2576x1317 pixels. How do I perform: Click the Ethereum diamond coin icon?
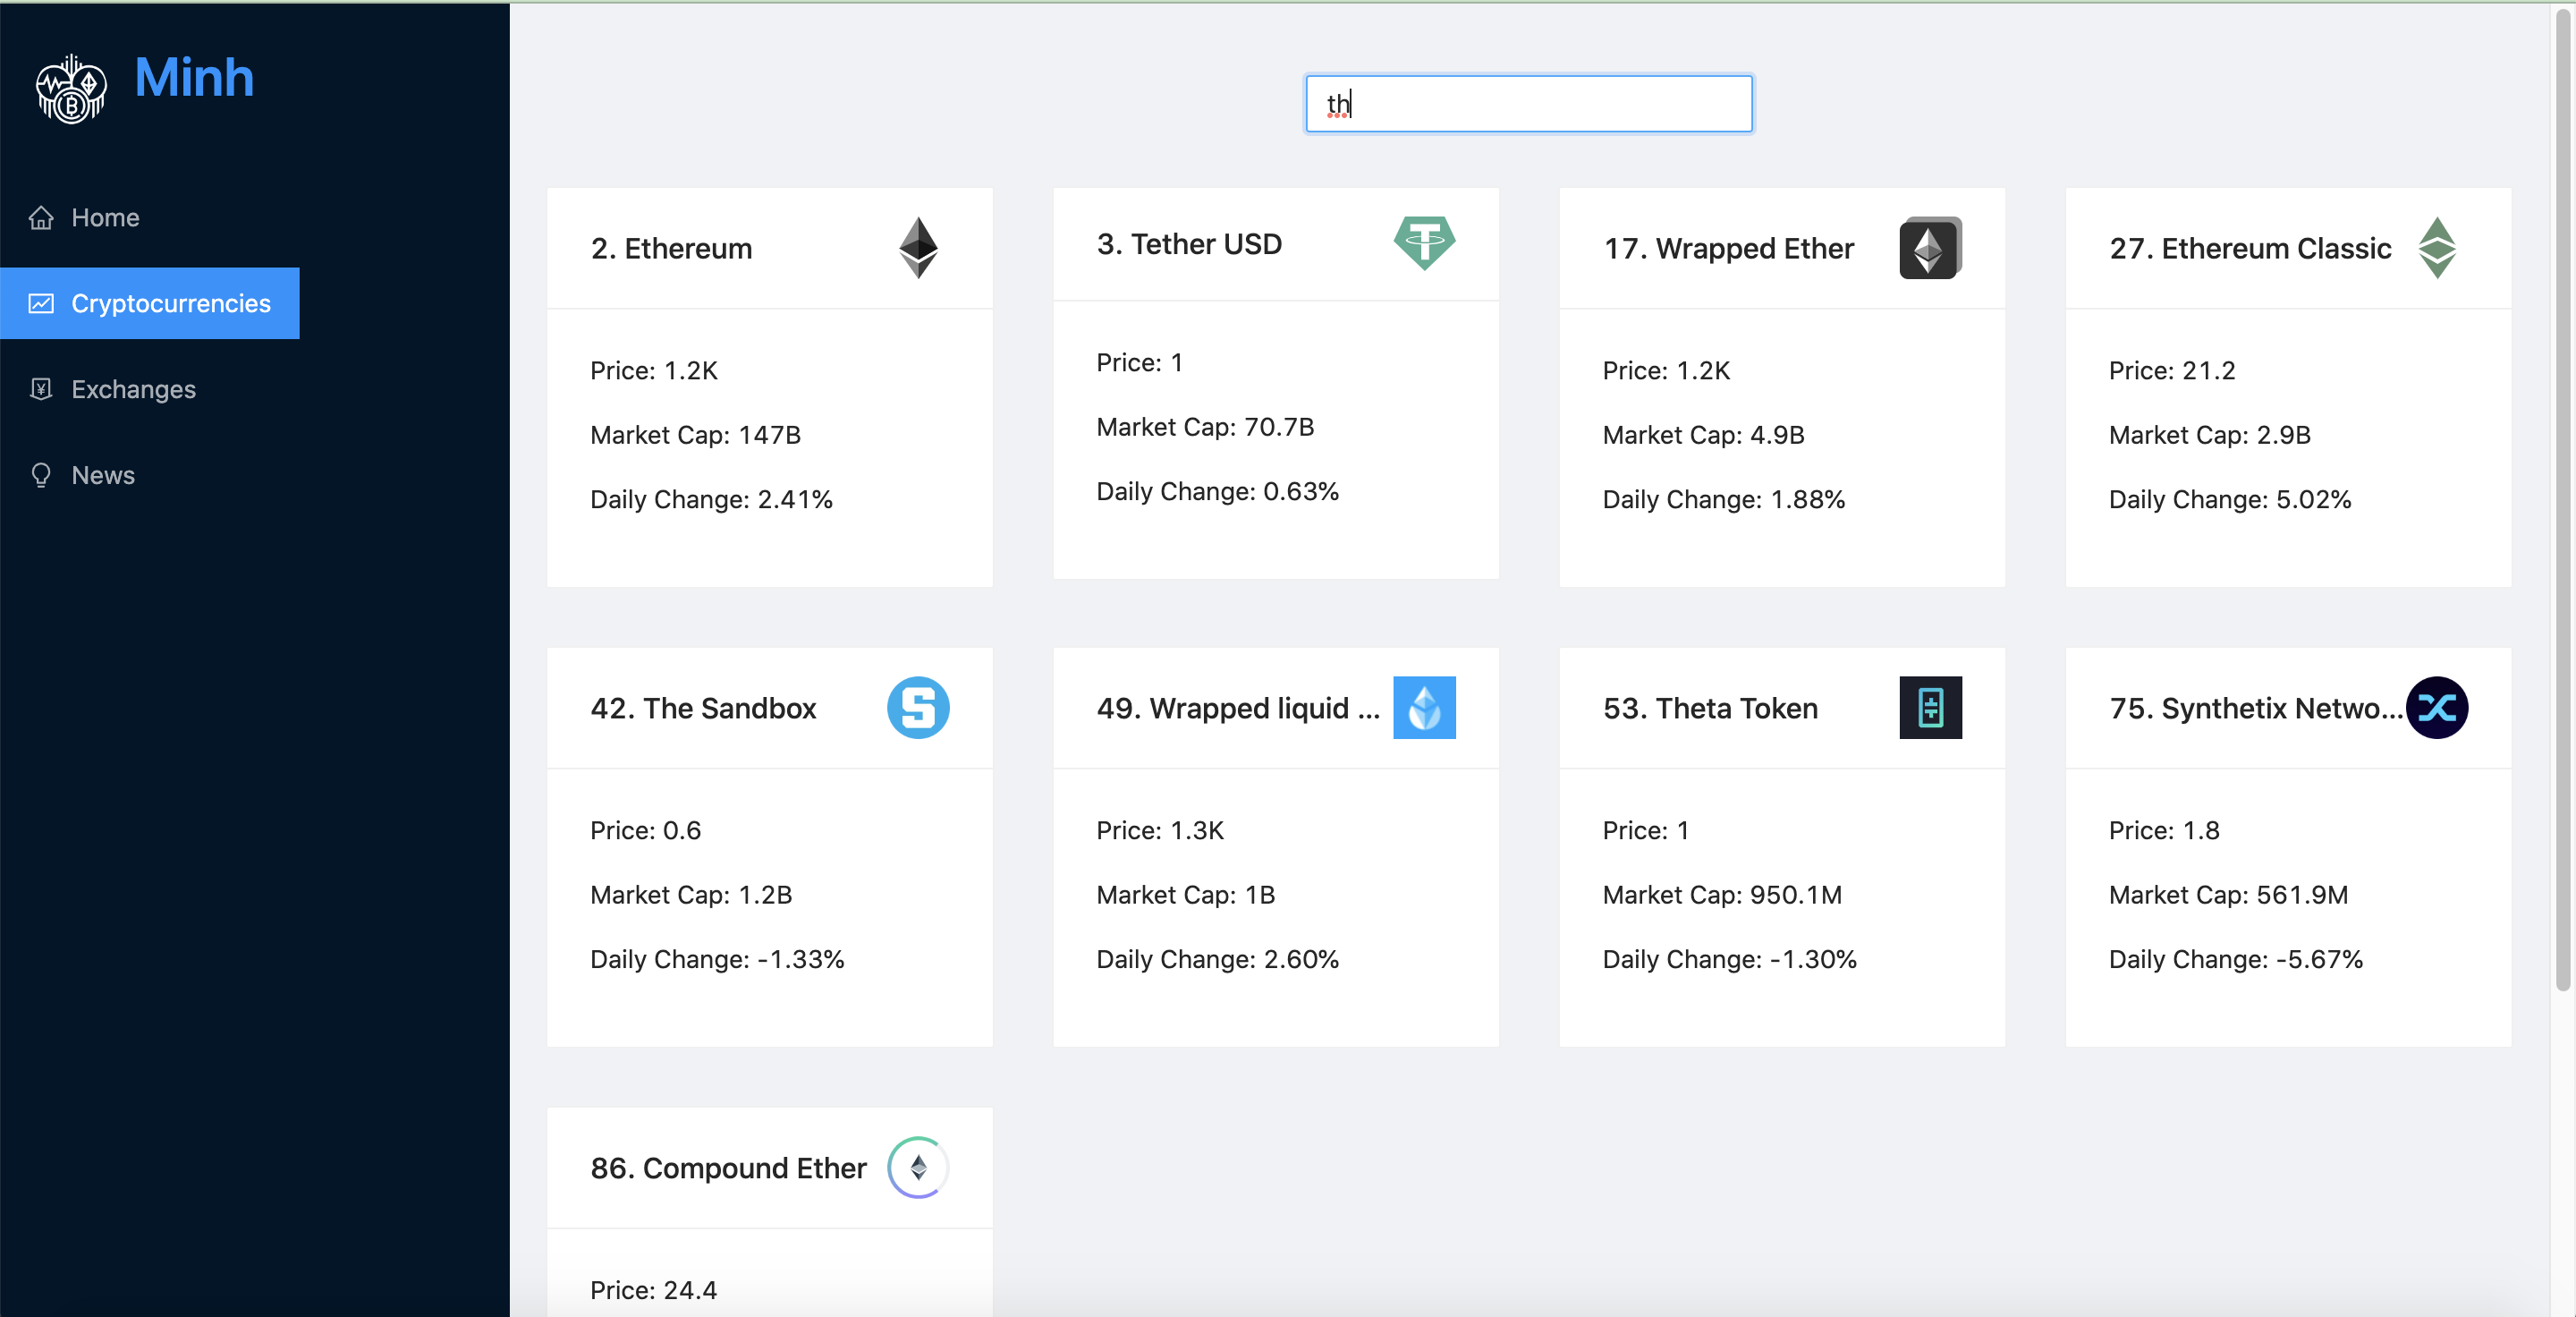(x=917, y=247)
